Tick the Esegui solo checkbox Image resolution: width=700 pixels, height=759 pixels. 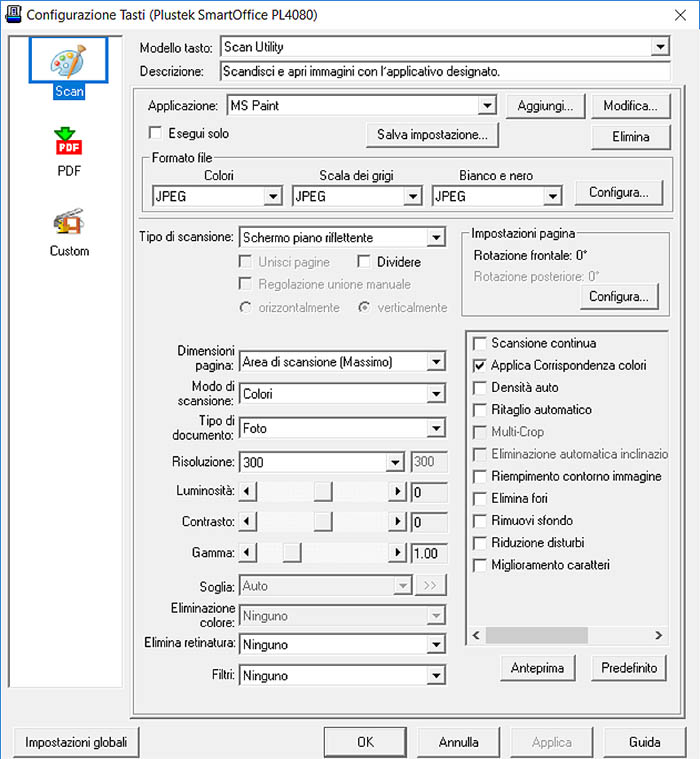(x=155, y=132)
